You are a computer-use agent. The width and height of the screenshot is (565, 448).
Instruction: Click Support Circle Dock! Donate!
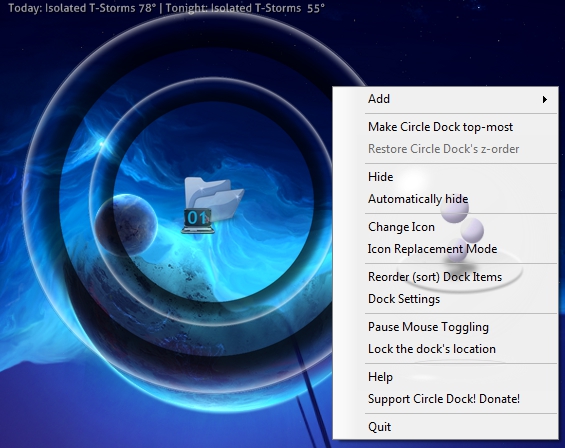coord(445,399)
